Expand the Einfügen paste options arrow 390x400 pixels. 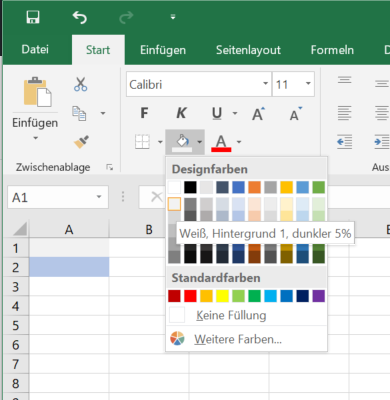click(35, 138)
